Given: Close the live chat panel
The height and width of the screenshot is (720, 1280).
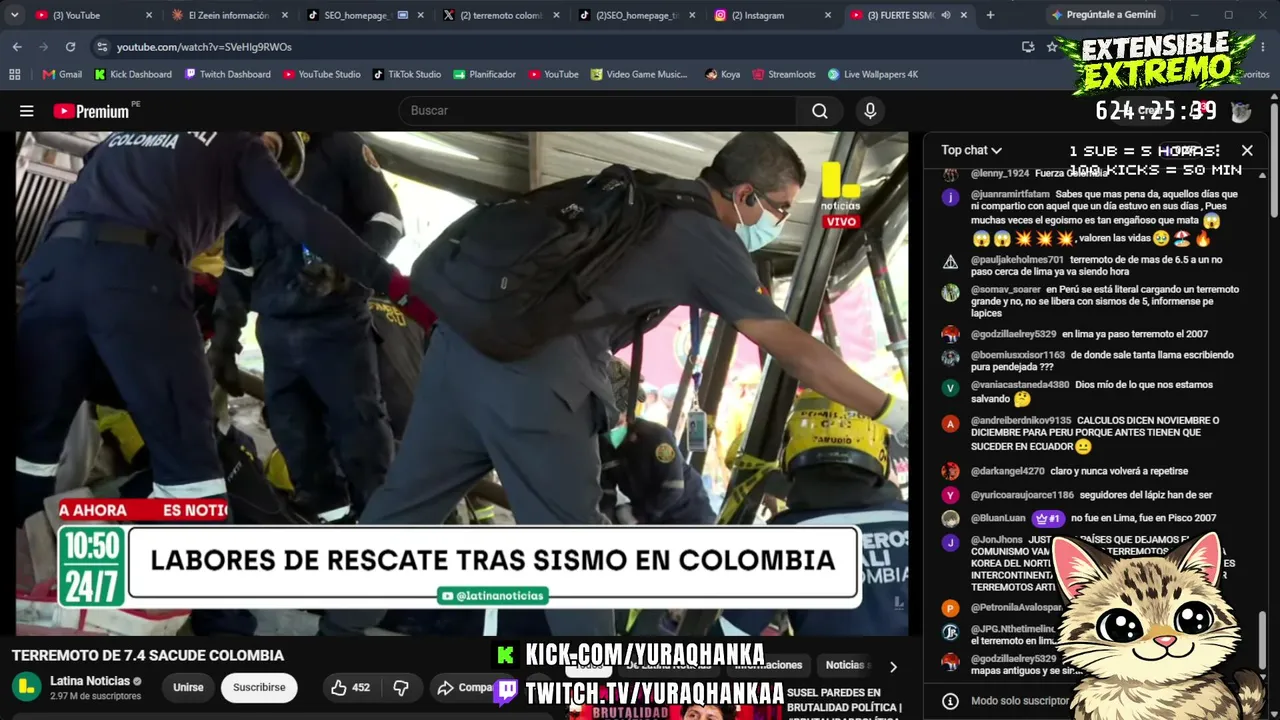Looking at the screenshot, I should pos(1247,150).
